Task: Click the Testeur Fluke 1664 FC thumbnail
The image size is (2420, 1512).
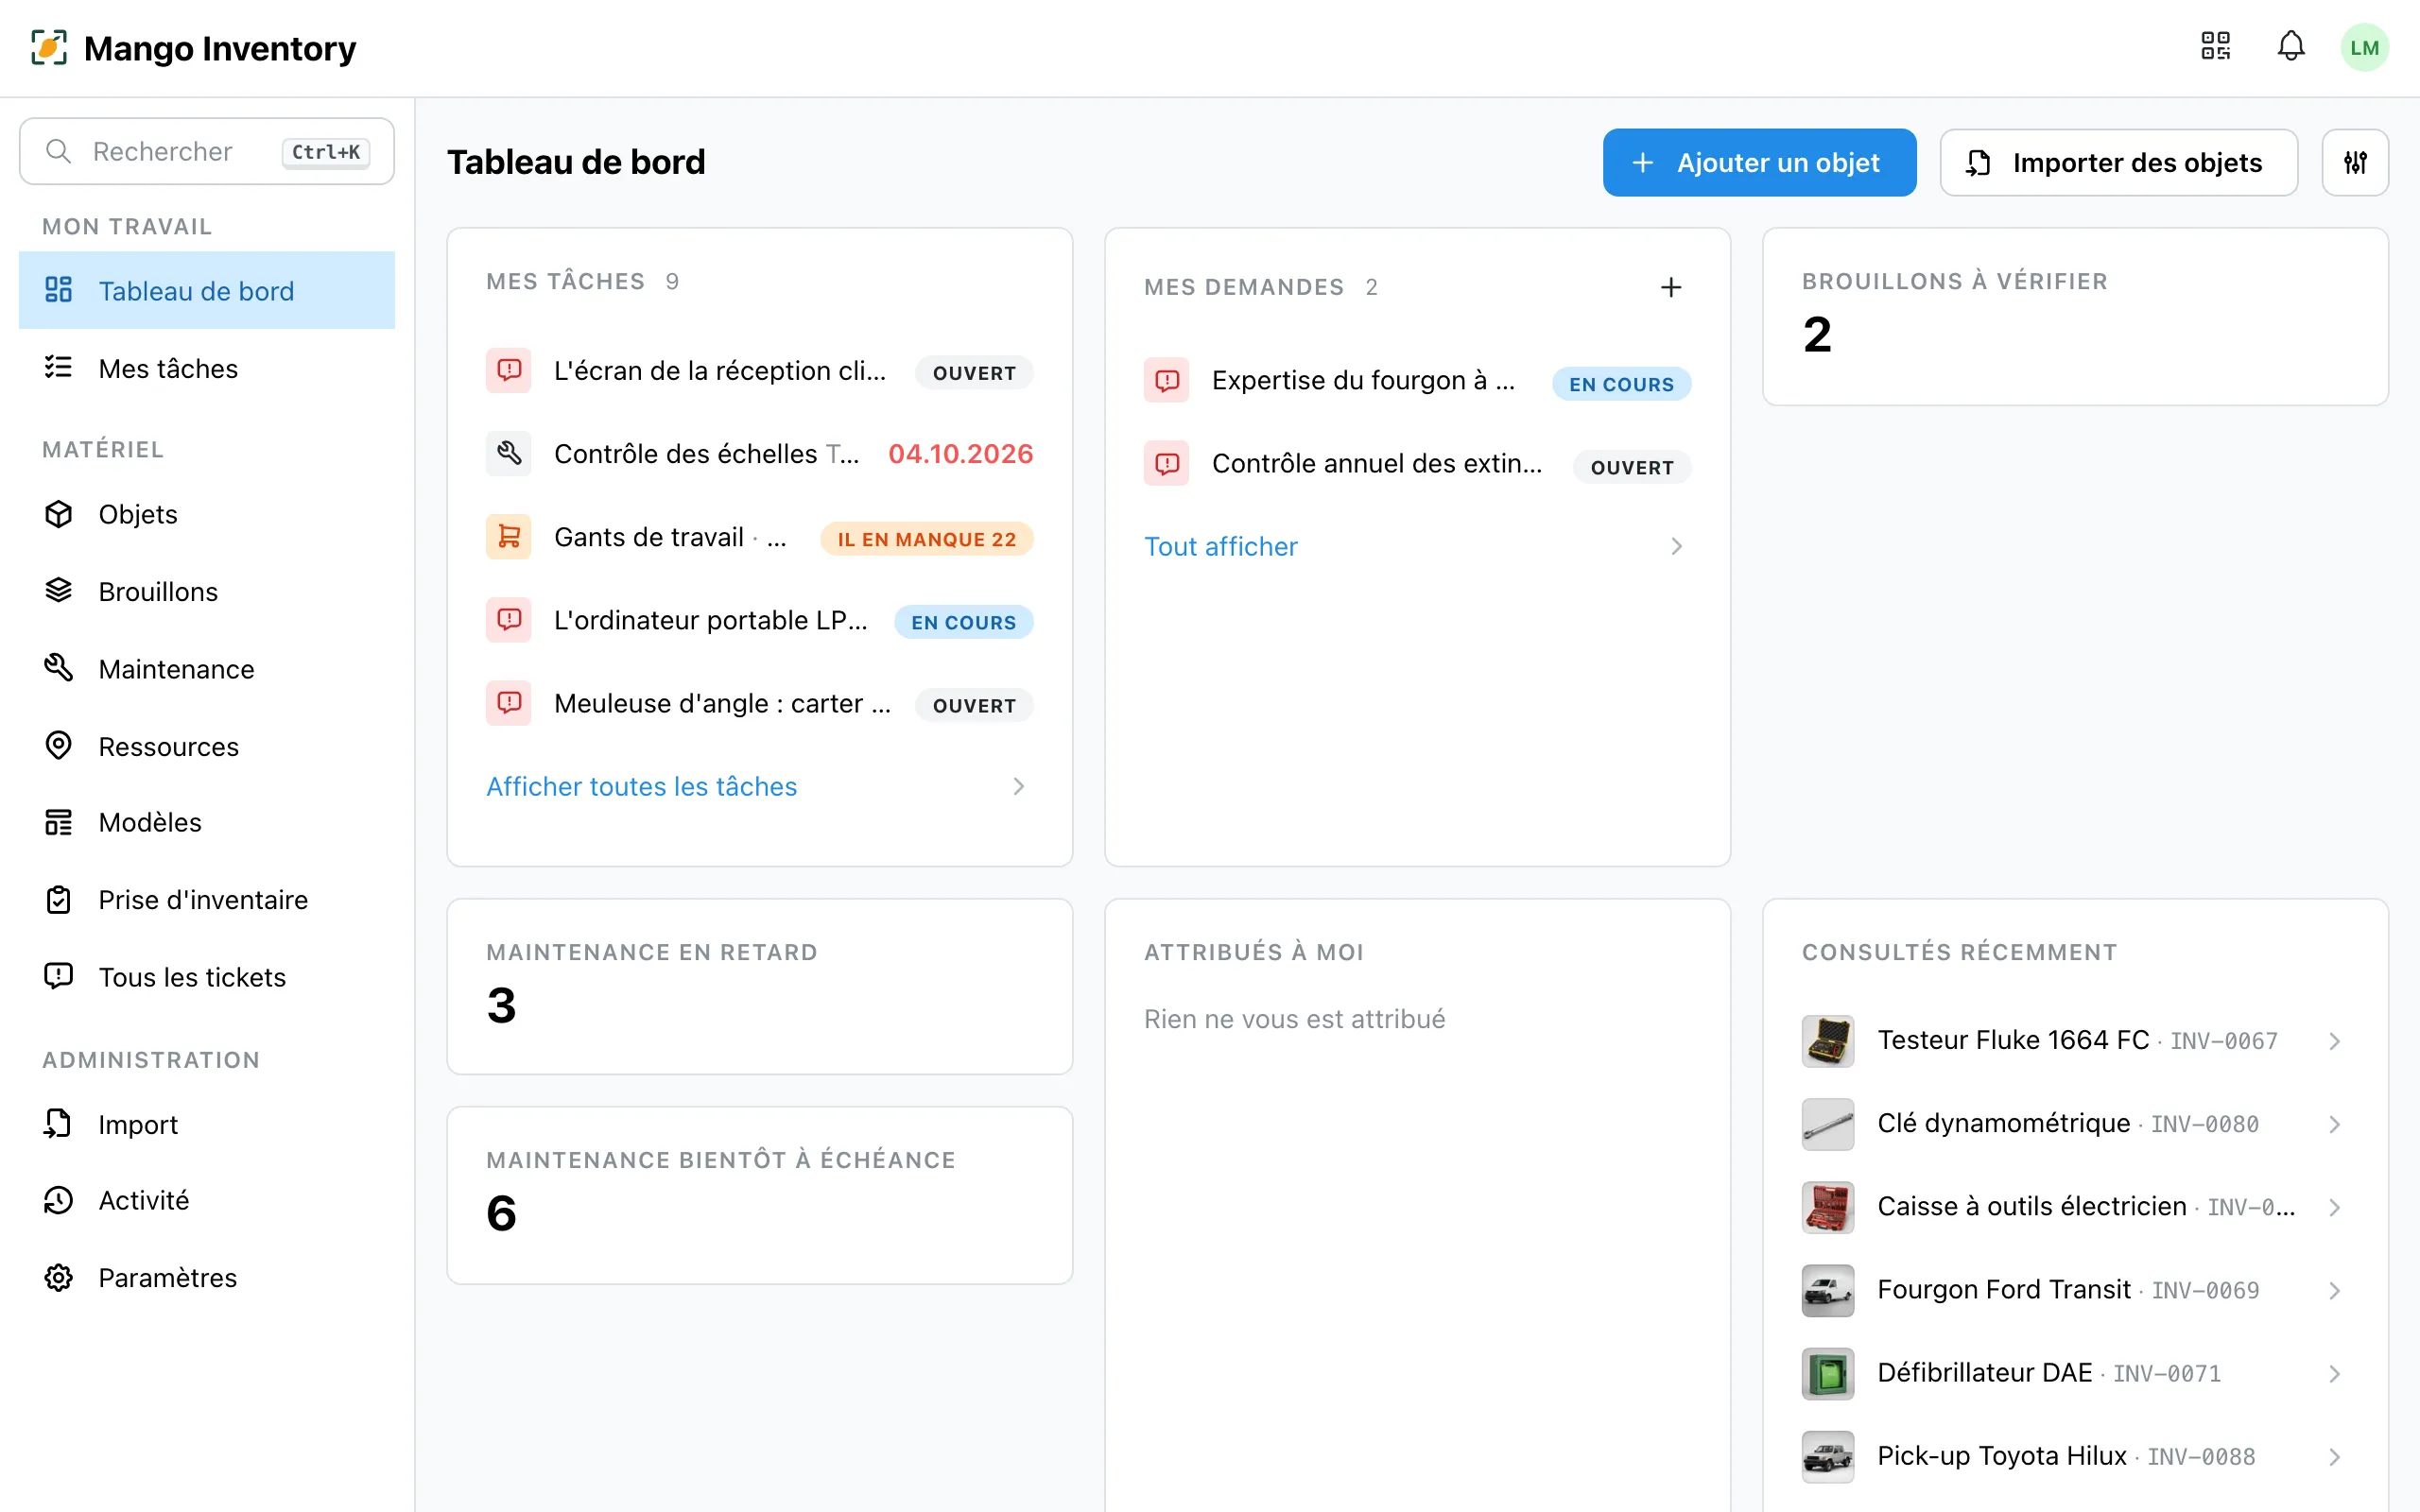Action: (x=1827, y=1041)
